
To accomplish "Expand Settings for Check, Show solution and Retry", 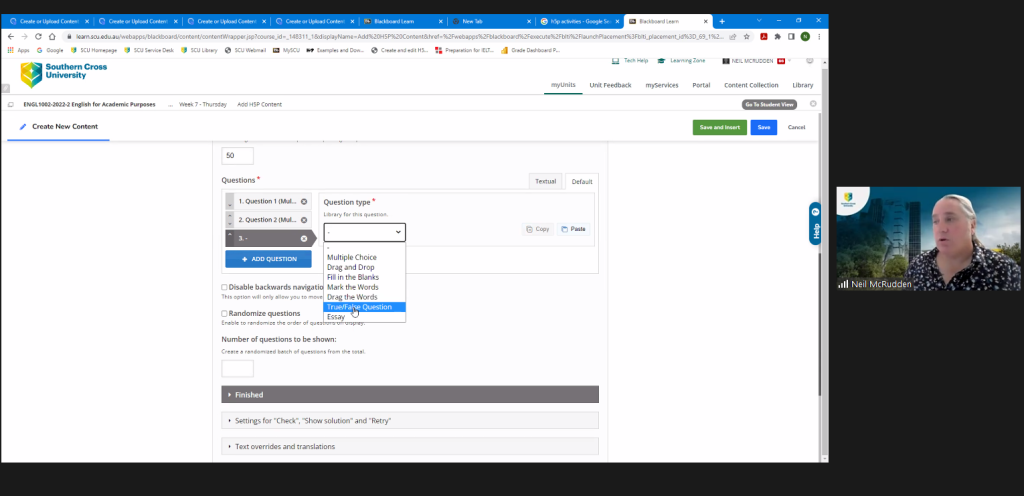I will click(x=410, y=421).
